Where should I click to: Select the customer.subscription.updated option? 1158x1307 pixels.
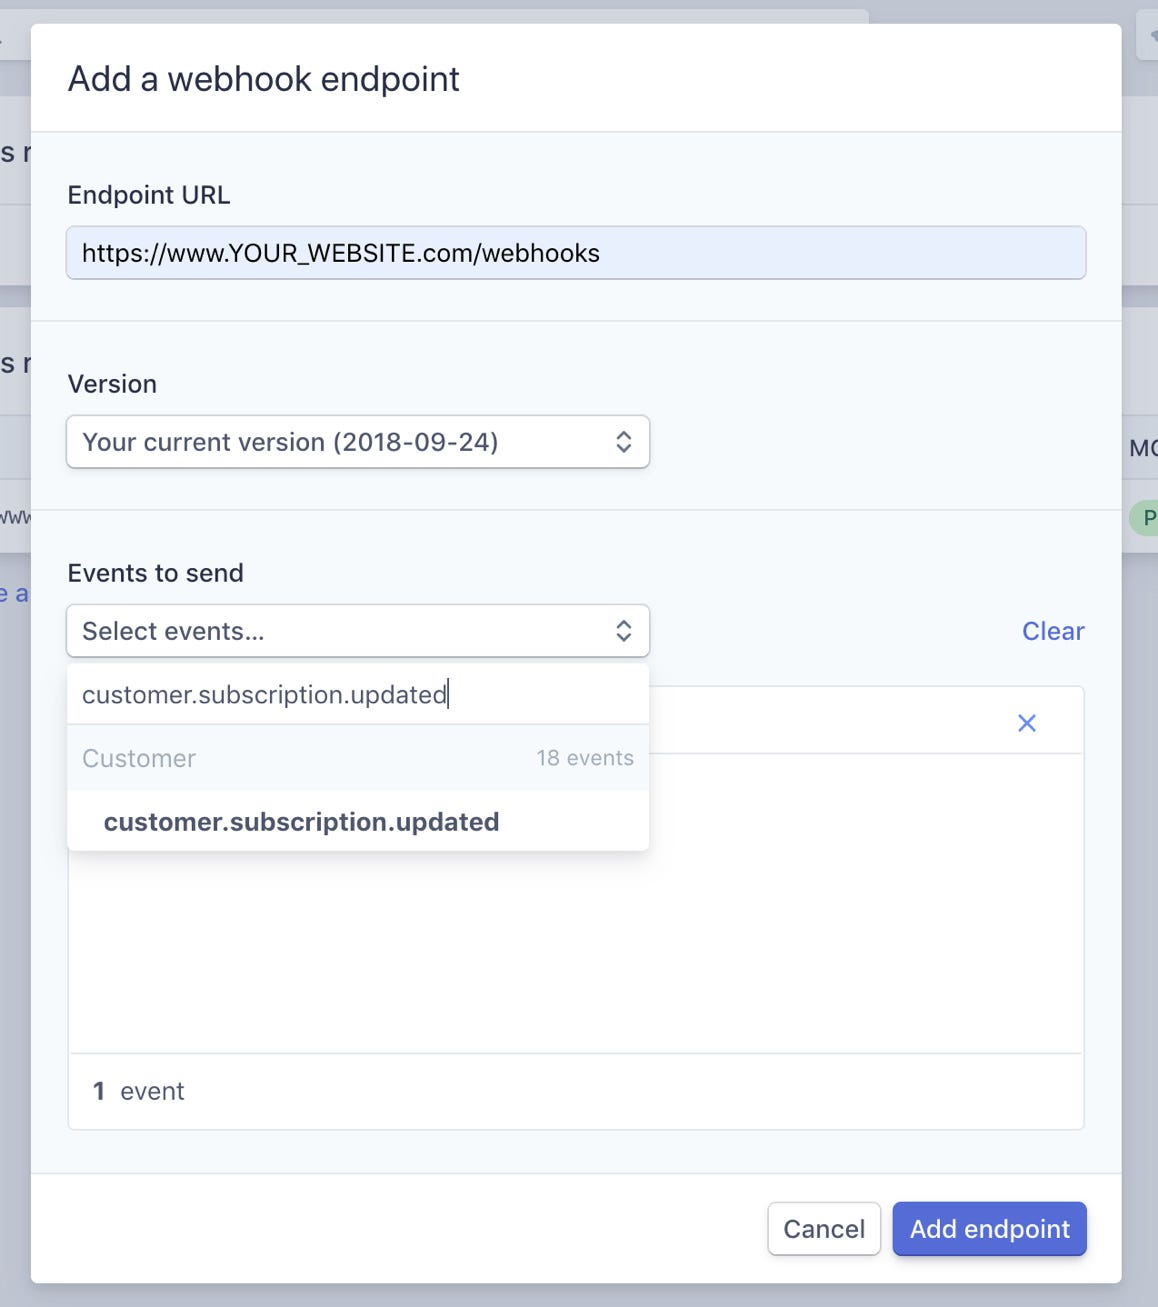[301, 822]
